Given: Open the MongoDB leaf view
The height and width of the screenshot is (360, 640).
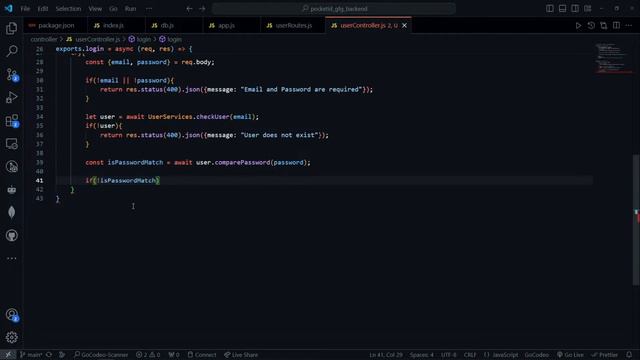Looking at the screenshot, I should (11, 212).
